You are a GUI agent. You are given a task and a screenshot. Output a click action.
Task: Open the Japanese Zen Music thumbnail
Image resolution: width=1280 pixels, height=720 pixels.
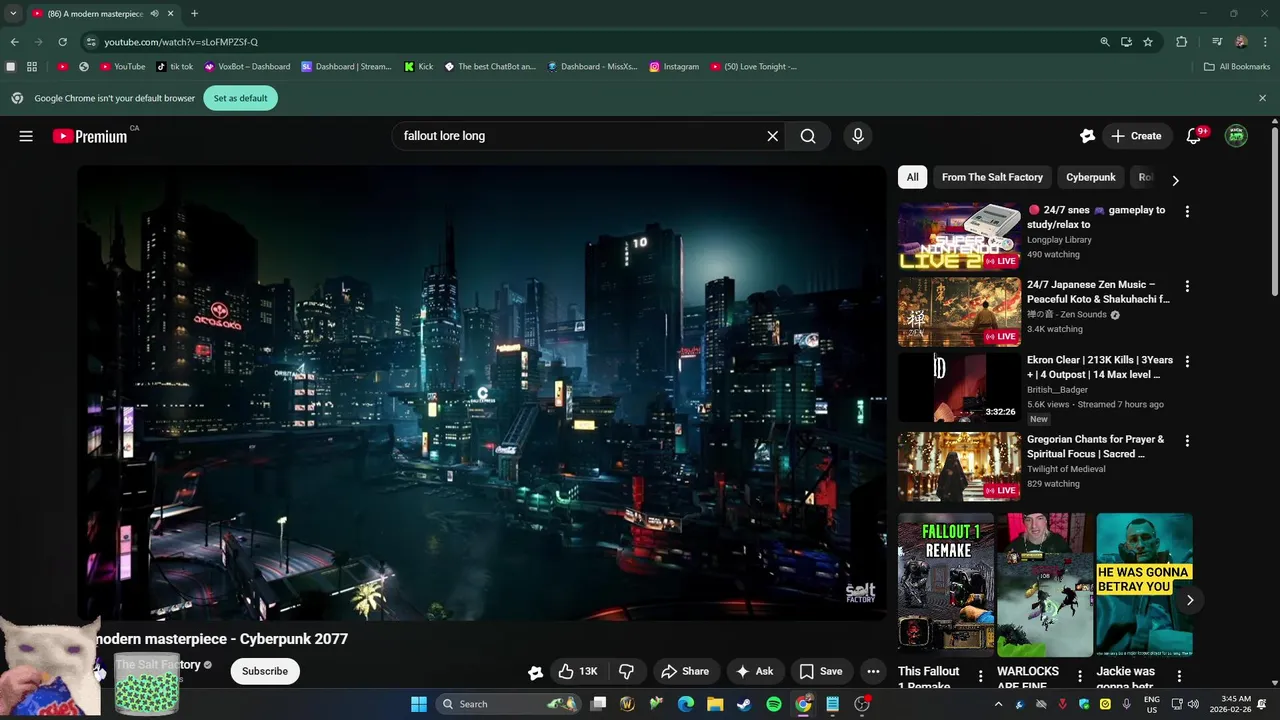[959, 312]
